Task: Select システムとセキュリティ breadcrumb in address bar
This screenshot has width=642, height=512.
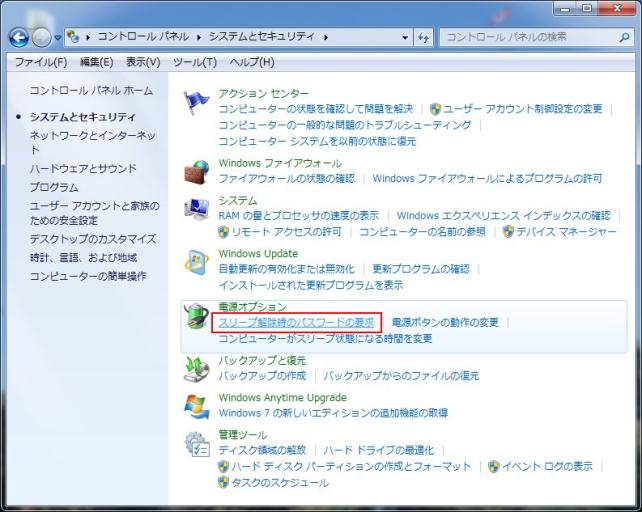Action: point(262,37)
